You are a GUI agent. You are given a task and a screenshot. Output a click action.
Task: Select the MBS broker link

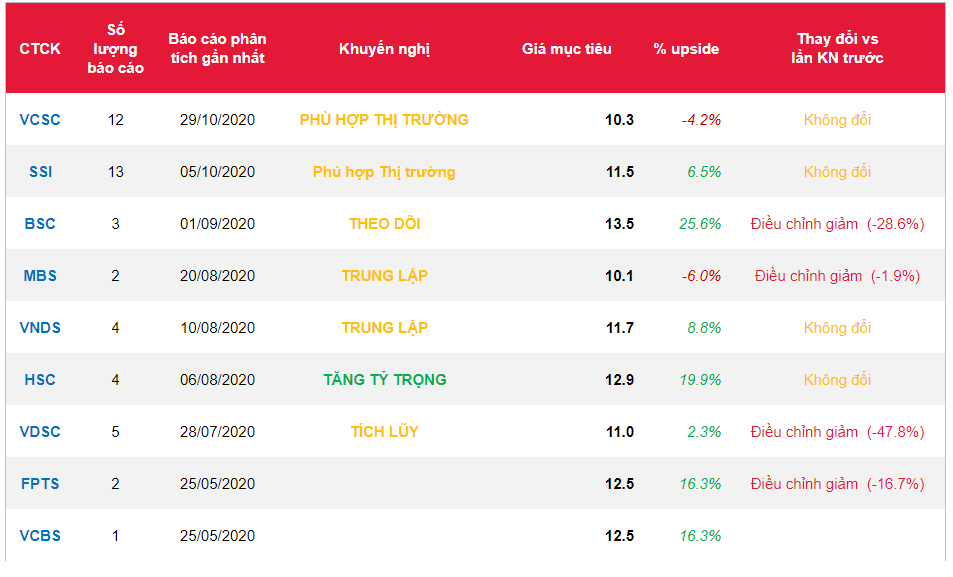[40, 276]
